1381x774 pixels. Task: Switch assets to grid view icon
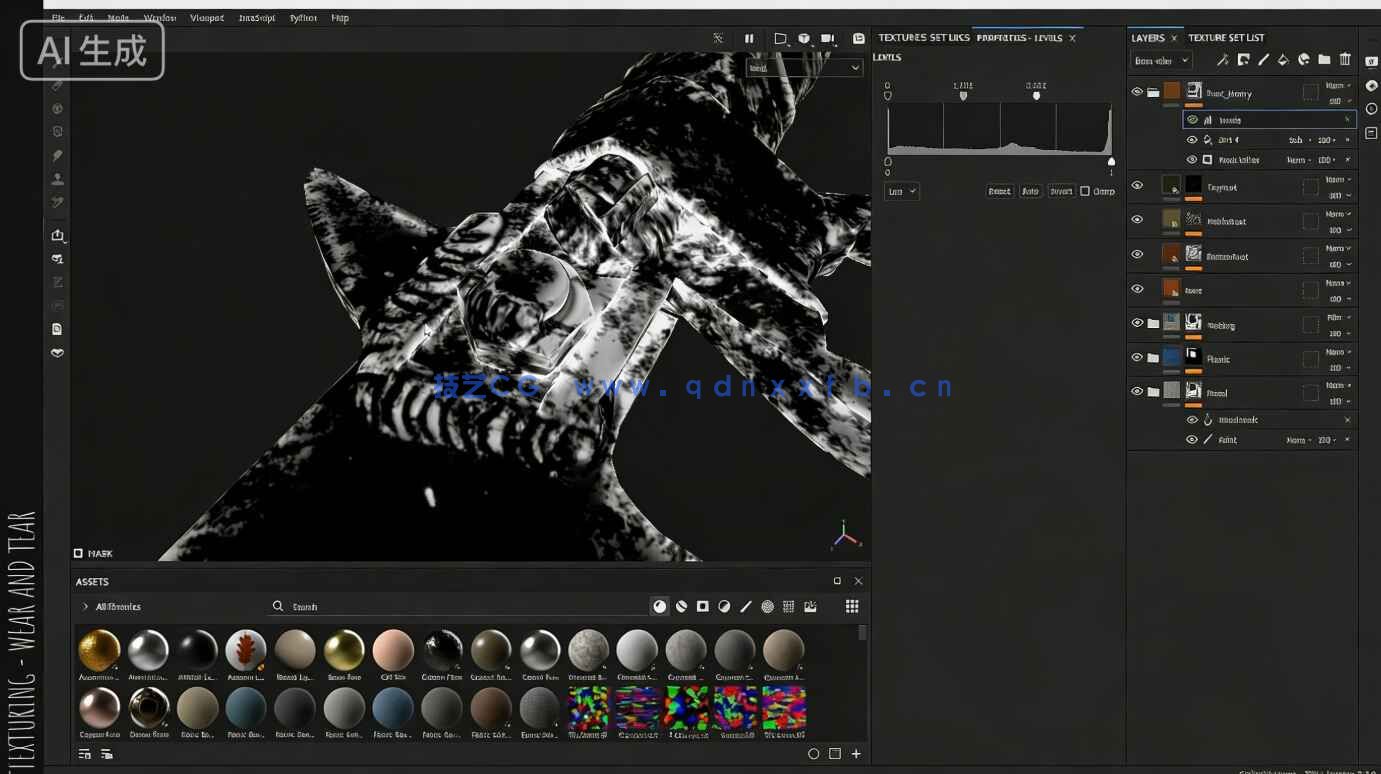coord(852,606)
